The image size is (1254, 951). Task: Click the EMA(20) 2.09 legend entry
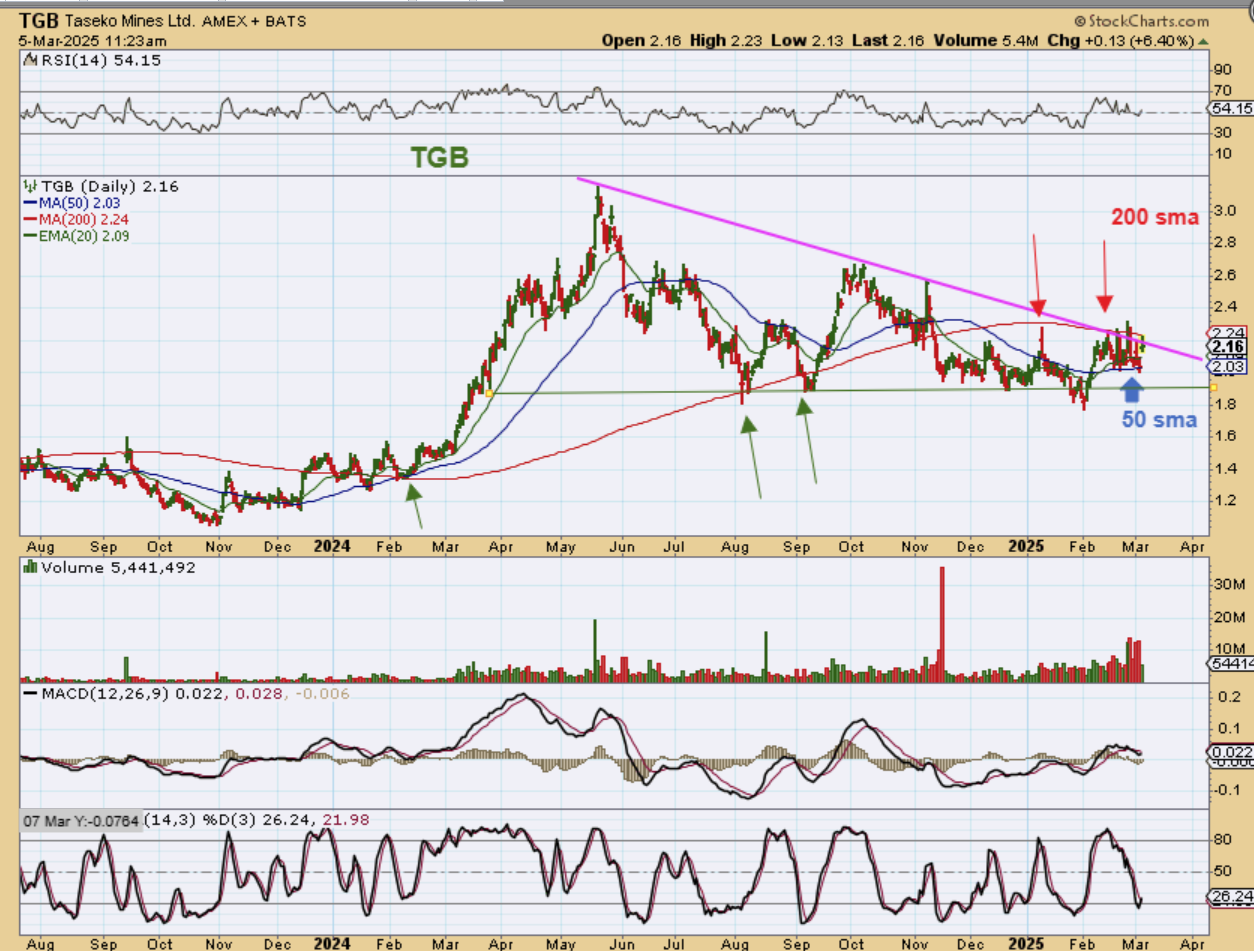pos(82,236)
